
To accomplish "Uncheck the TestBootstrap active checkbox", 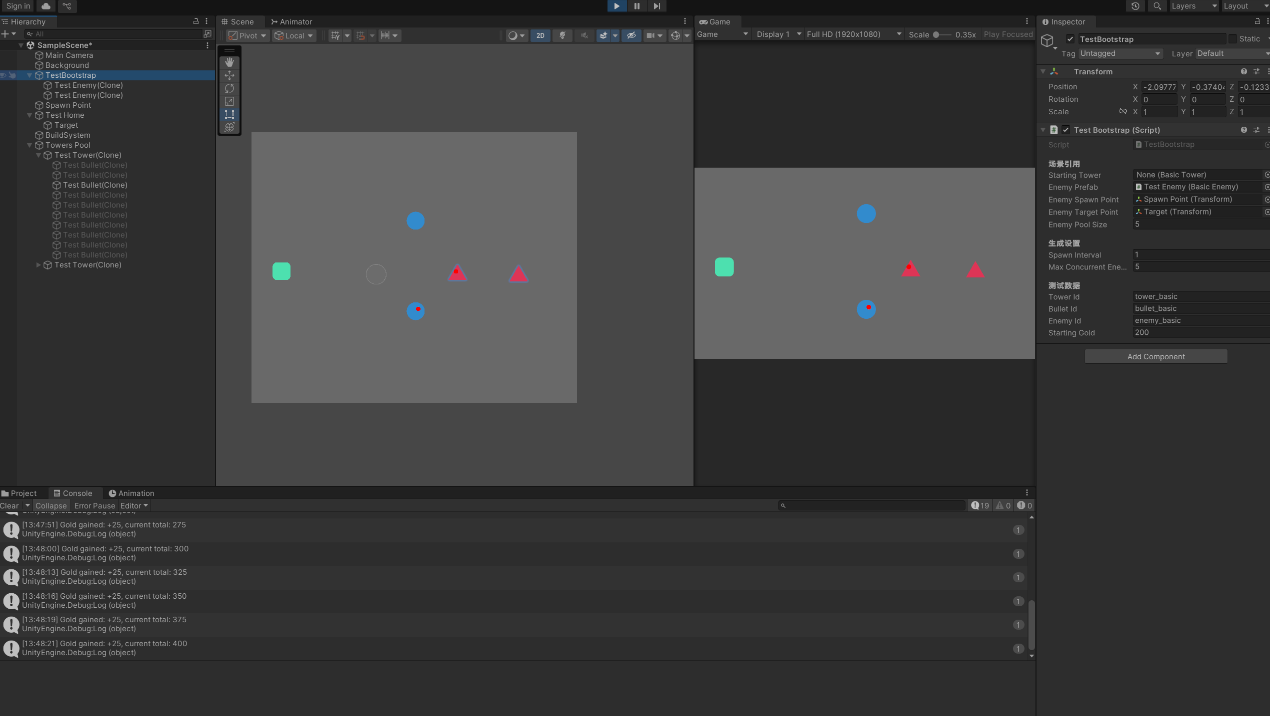I will (1070, 39).
